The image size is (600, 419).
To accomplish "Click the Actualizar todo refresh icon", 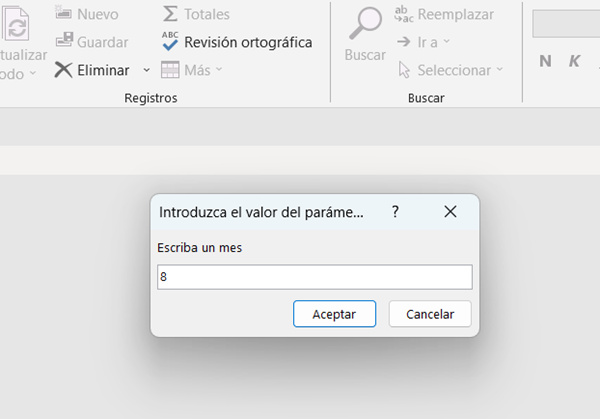I will point(17,28).
